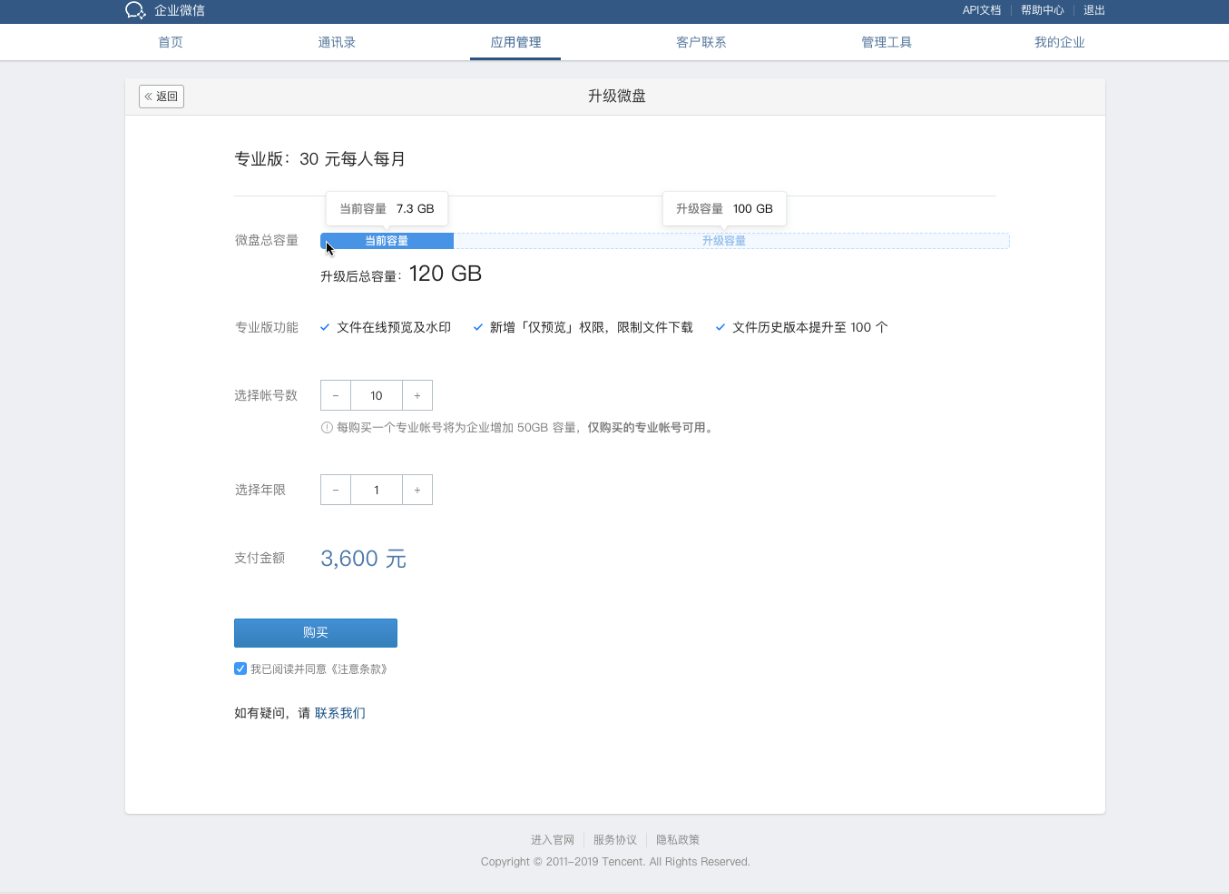Screen dimensions: 1229x894
Task: Click the ① info icon beside capacity note
Action: click(325, 427)
